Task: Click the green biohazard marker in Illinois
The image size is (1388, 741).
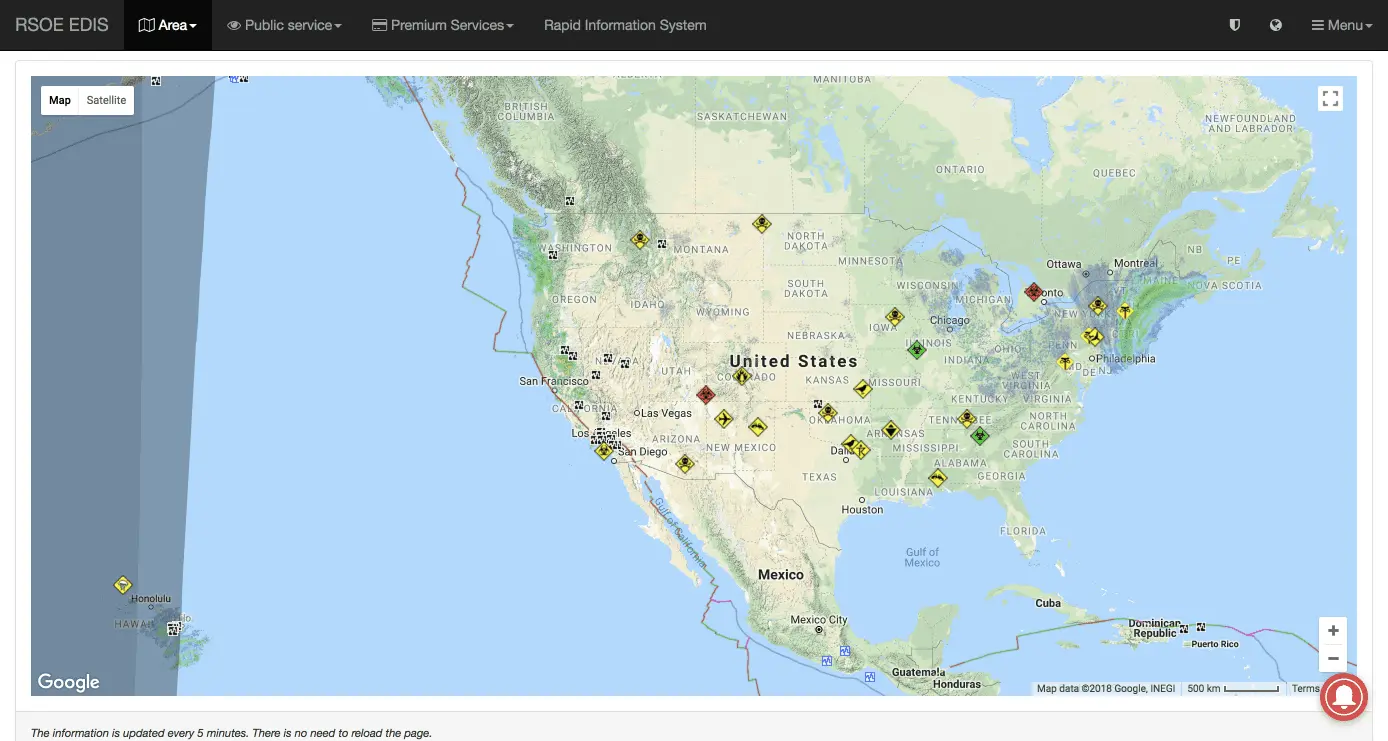Action: point(916,349)
